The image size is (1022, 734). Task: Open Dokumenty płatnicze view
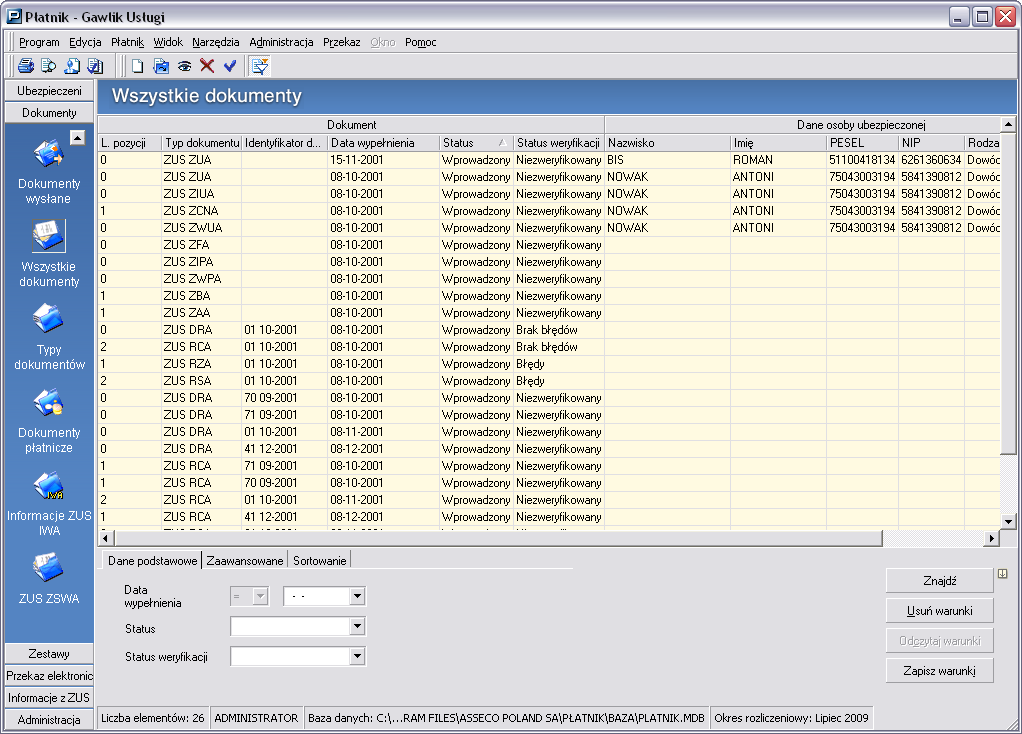pyautogui.click(x=49, y=420)
